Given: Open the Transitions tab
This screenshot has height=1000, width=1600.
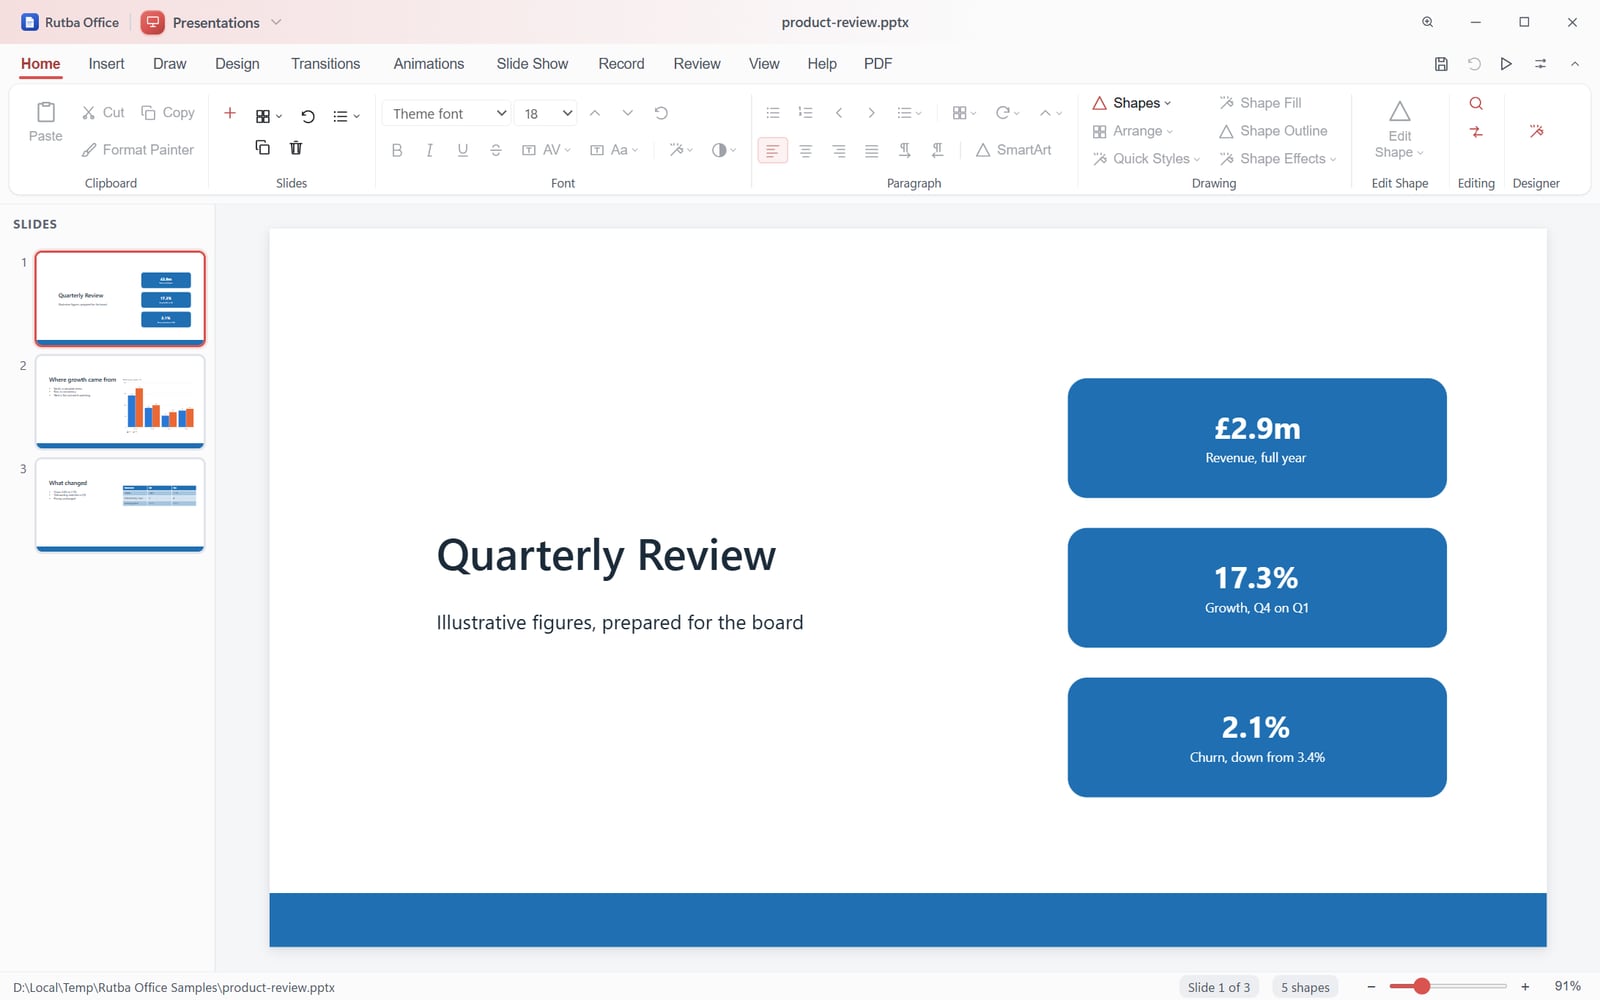Looking at the screenshot, I should tap(325, 64).
